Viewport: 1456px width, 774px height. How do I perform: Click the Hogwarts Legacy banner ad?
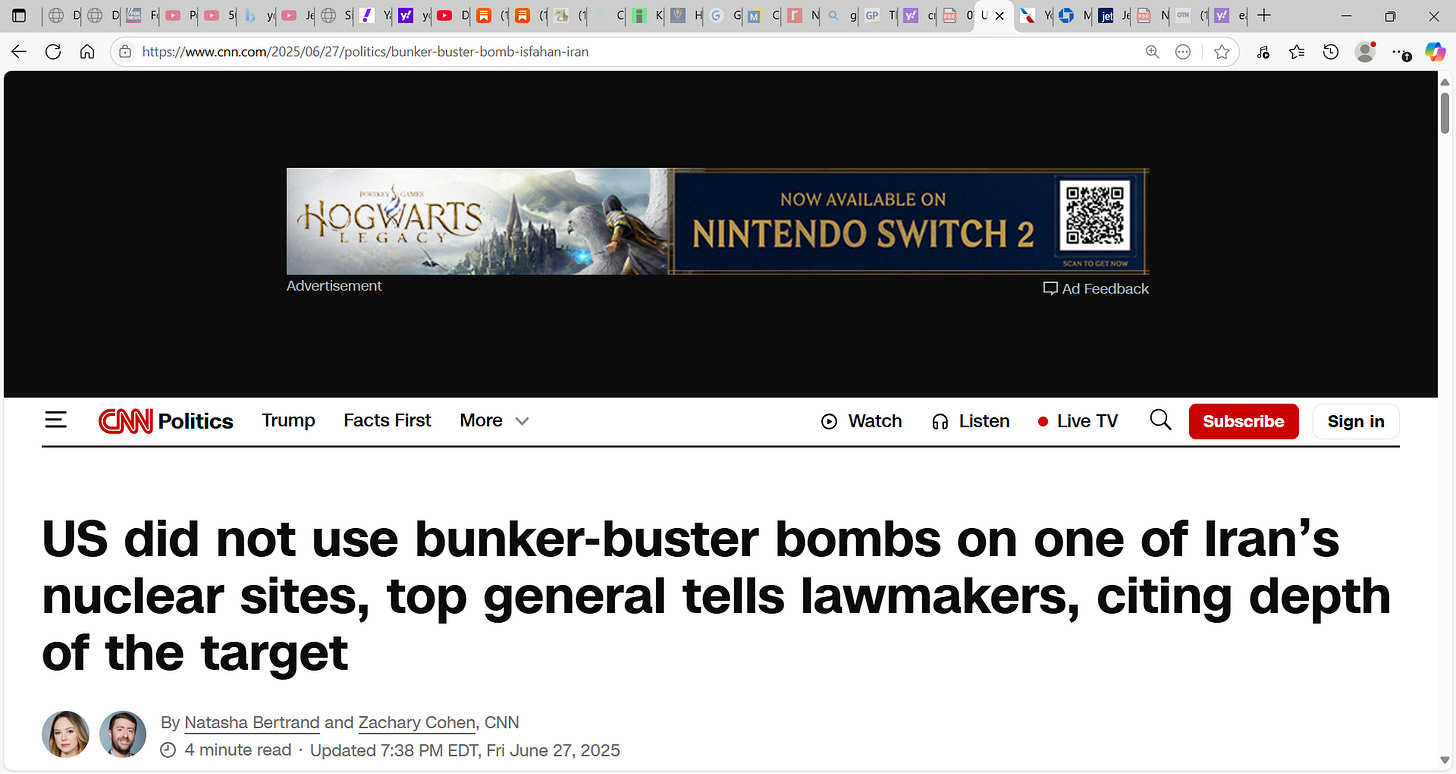[717, 221]
